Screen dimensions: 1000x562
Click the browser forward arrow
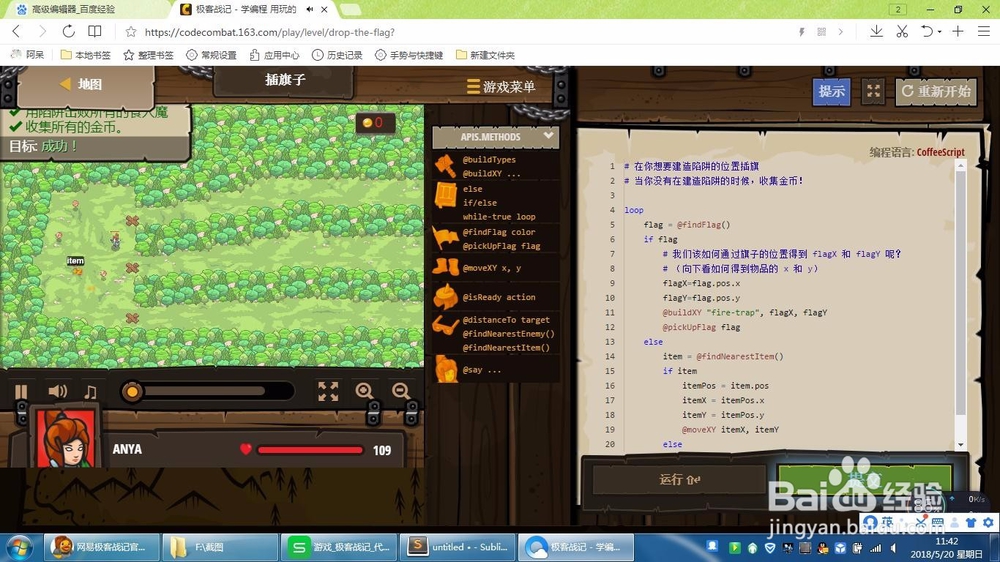[x=42, y=31]
